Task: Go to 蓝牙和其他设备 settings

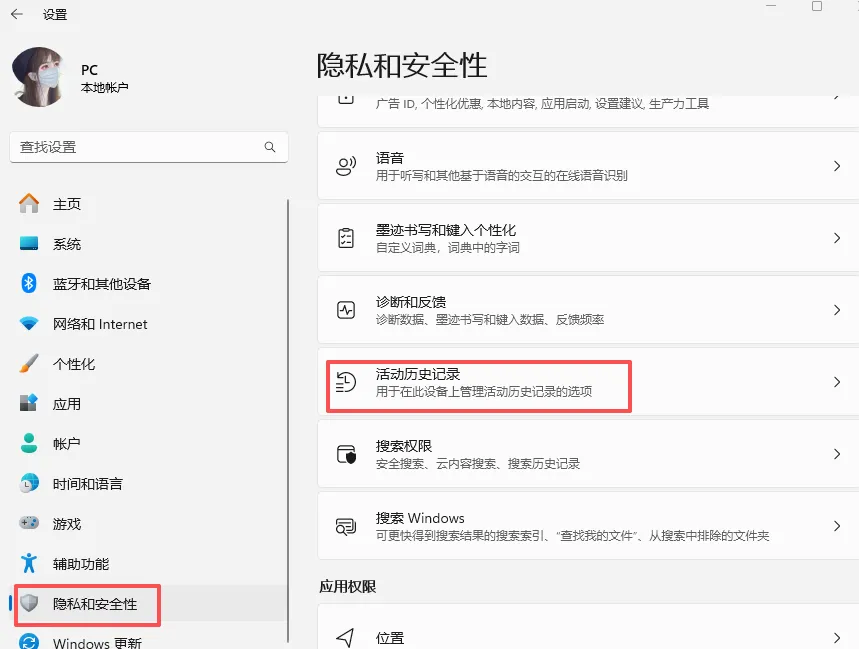Action: coord(149,284)
